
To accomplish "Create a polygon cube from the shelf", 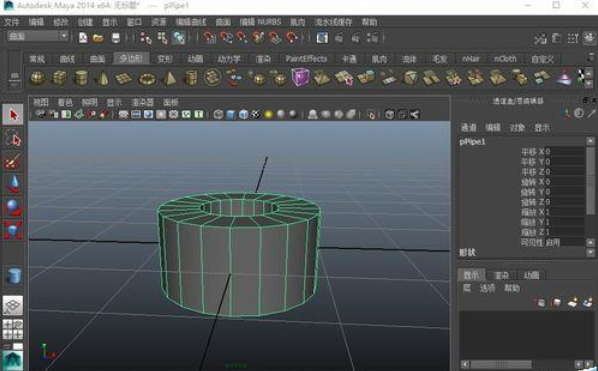I will [59, 78].
